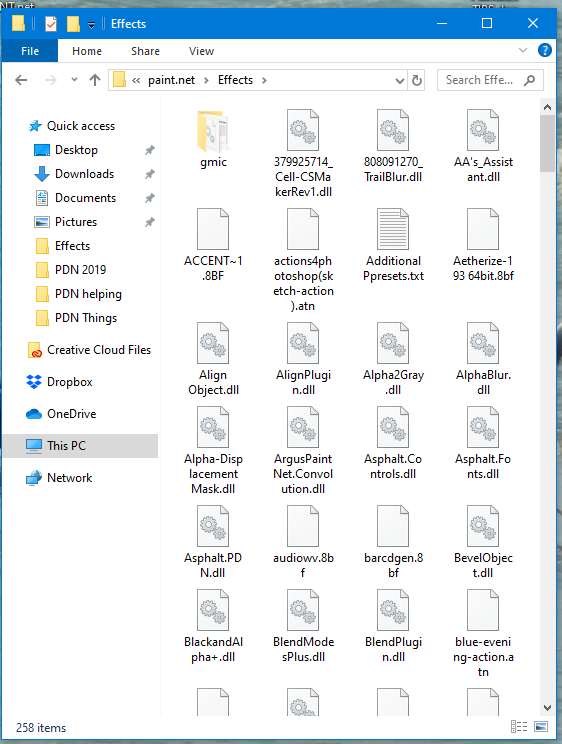
Task: Expand the ribbon with the chevron
Action: click(x=523, y=50)
